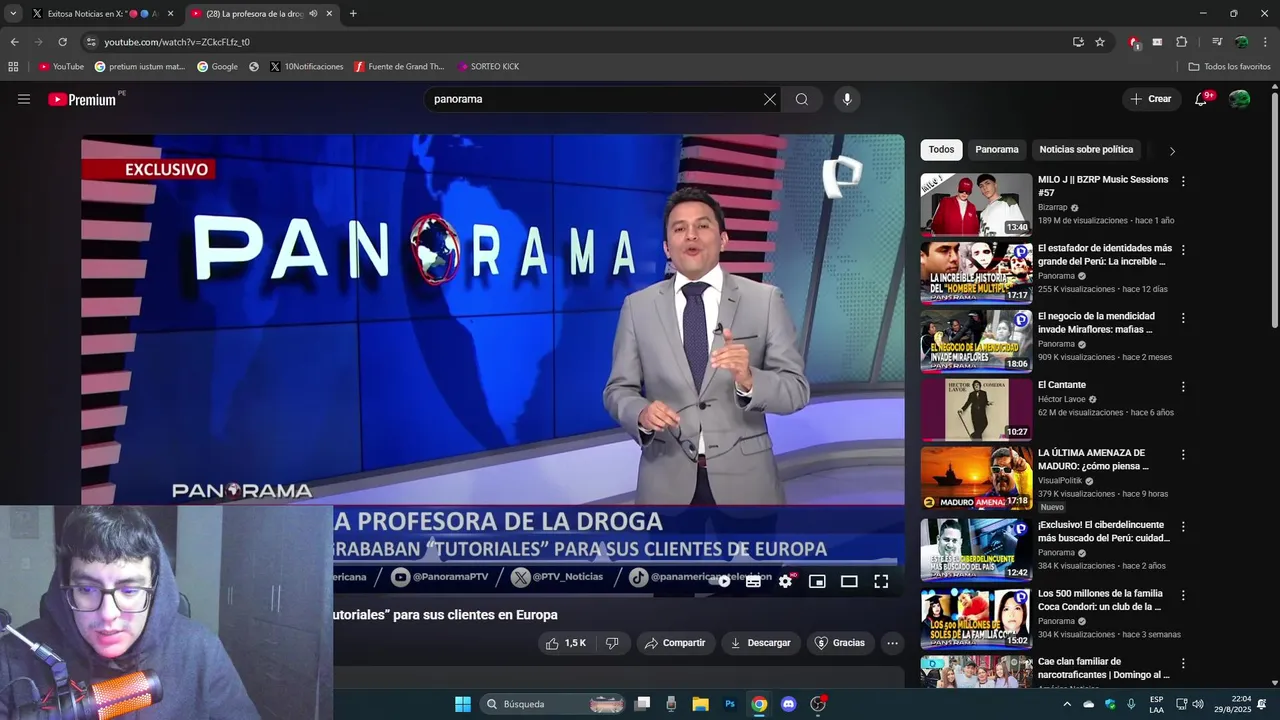Screen dimensions: 1280x720
Task: Open El estafador de identidades thumbnail
Action: [x=976, y=273]
